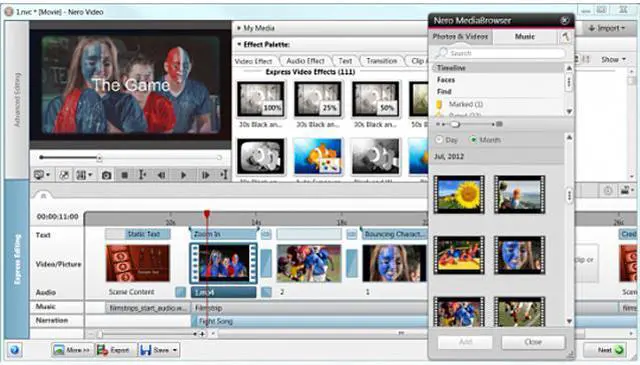Open the Transition tab
Viewport: 640px width, 365px height.
point(381,61)
